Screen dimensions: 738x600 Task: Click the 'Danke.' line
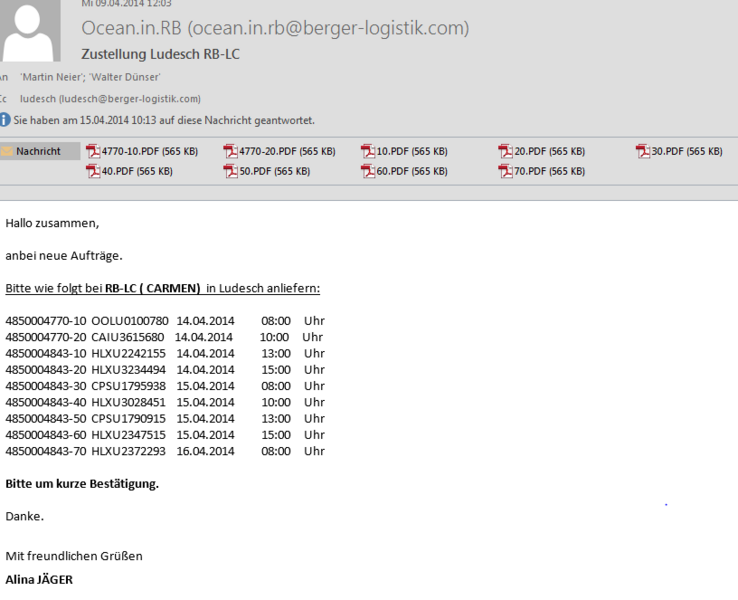(24, 517)
